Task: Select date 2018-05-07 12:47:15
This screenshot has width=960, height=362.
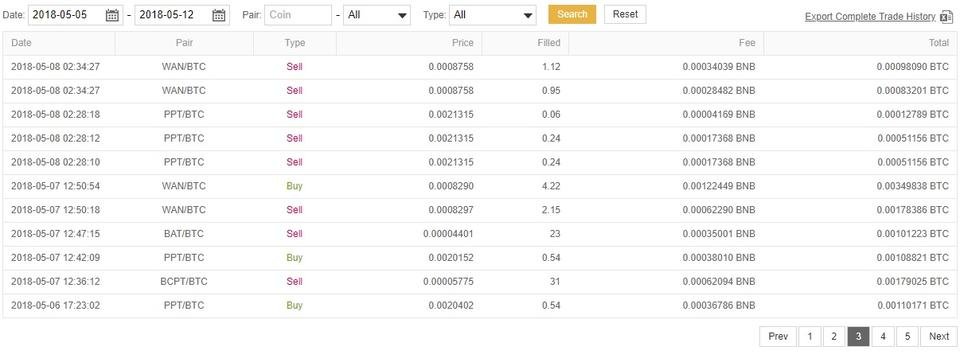Action: 56,234
